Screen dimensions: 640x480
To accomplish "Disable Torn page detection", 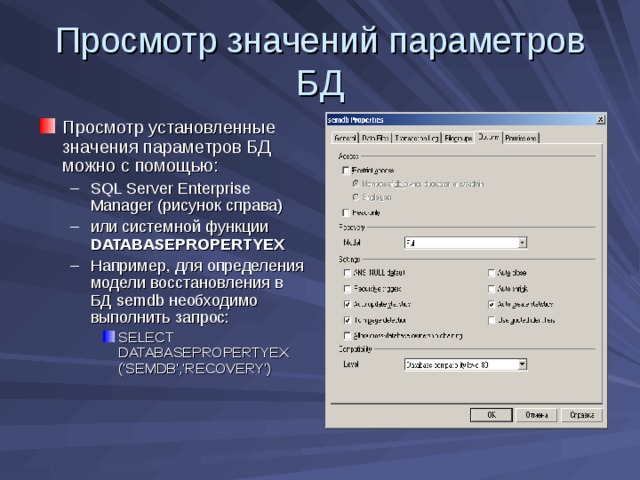I will [x=347, y=320].
